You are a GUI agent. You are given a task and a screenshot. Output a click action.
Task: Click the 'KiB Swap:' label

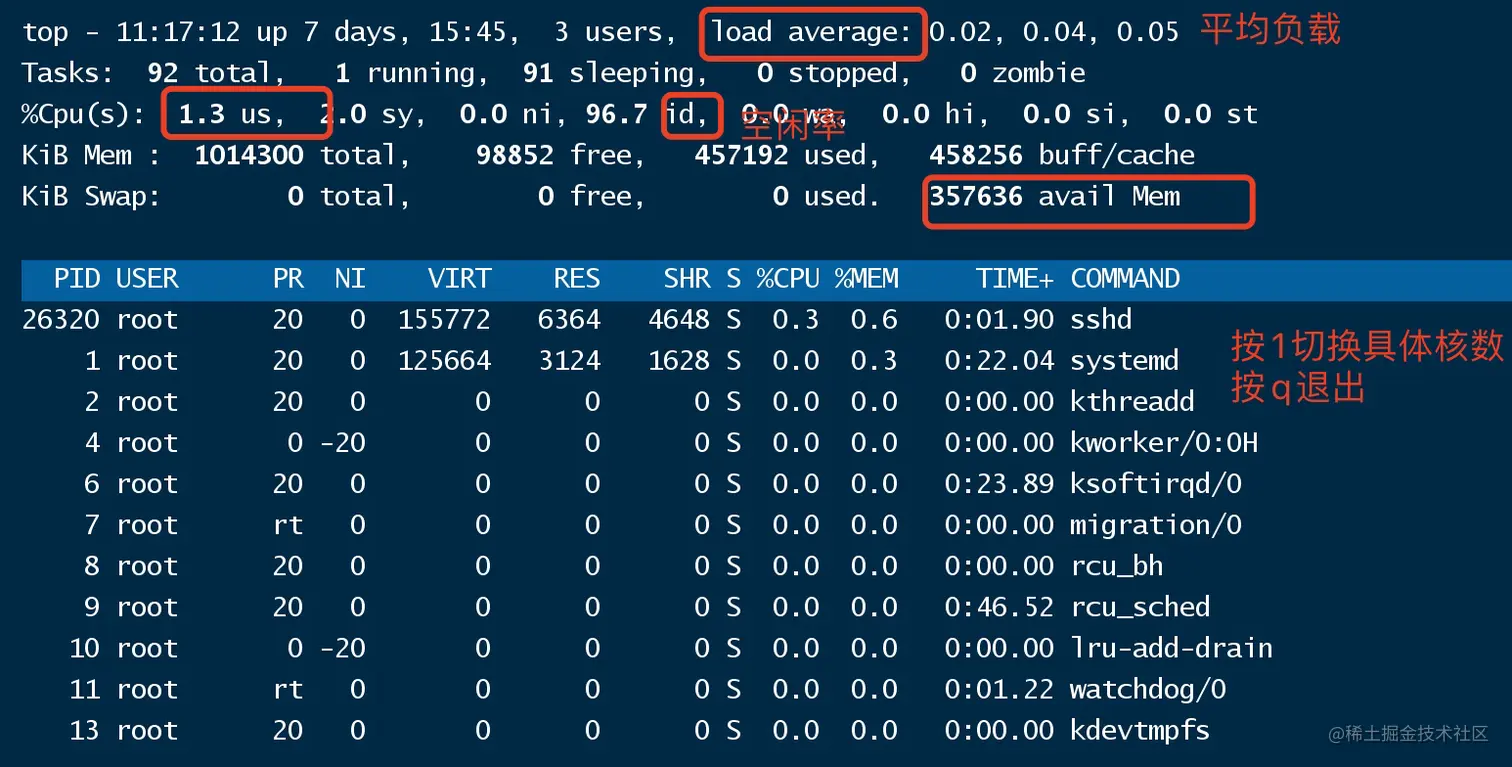click(92, 197)
